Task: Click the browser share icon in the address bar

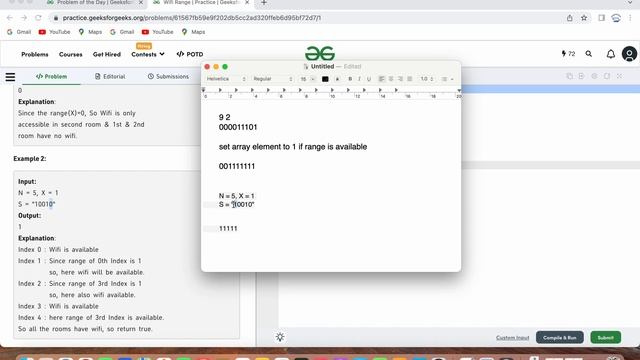Action: click(569, 18)
